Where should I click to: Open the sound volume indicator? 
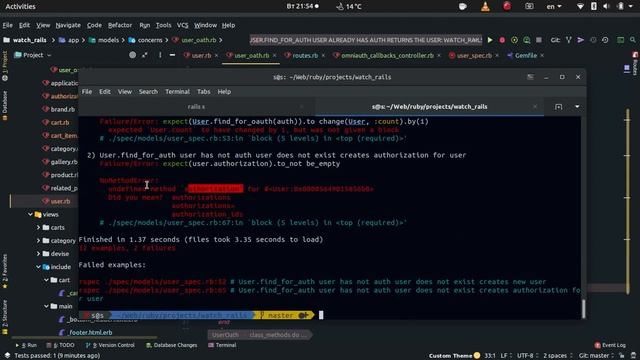(x=607, y=7)
